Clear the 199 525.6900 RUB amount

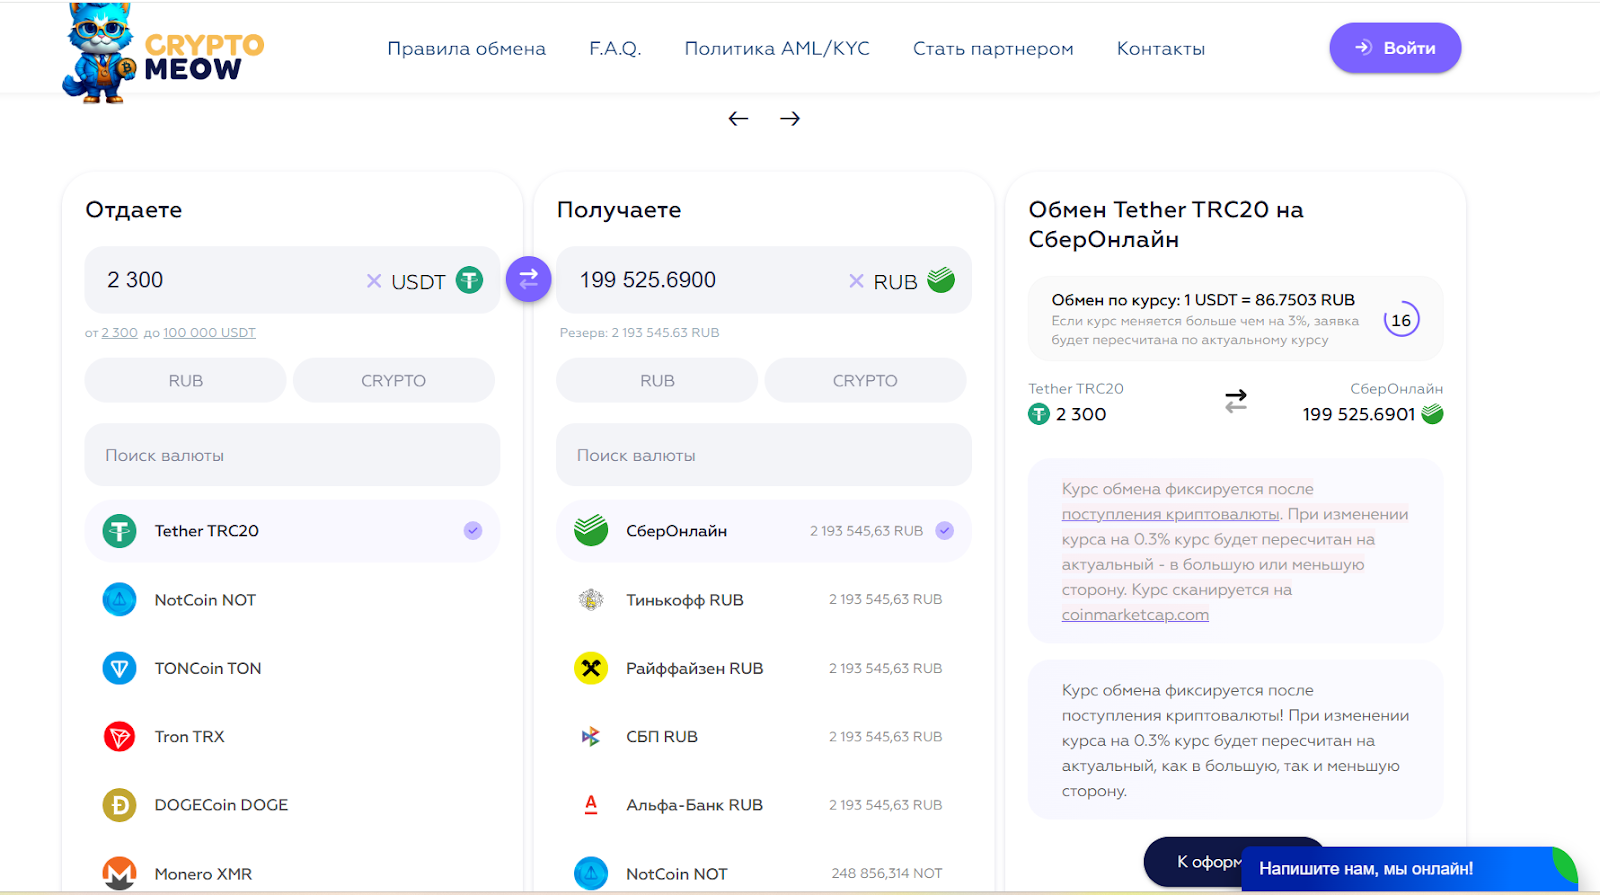pos(856,281)
